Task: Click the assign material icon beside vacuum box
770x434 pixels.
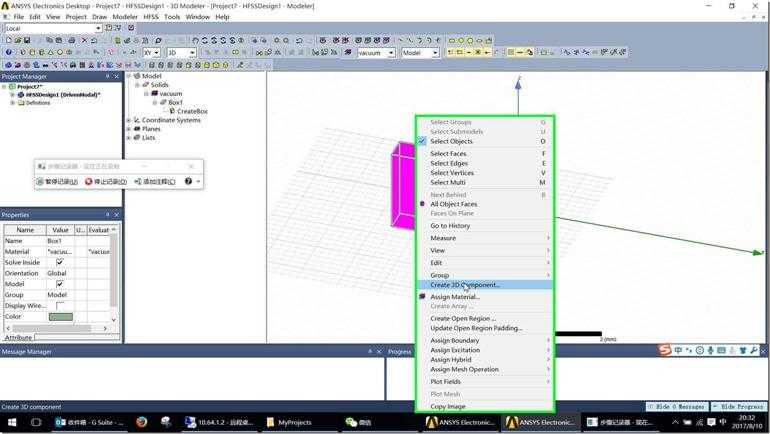Action: point(348,53)
